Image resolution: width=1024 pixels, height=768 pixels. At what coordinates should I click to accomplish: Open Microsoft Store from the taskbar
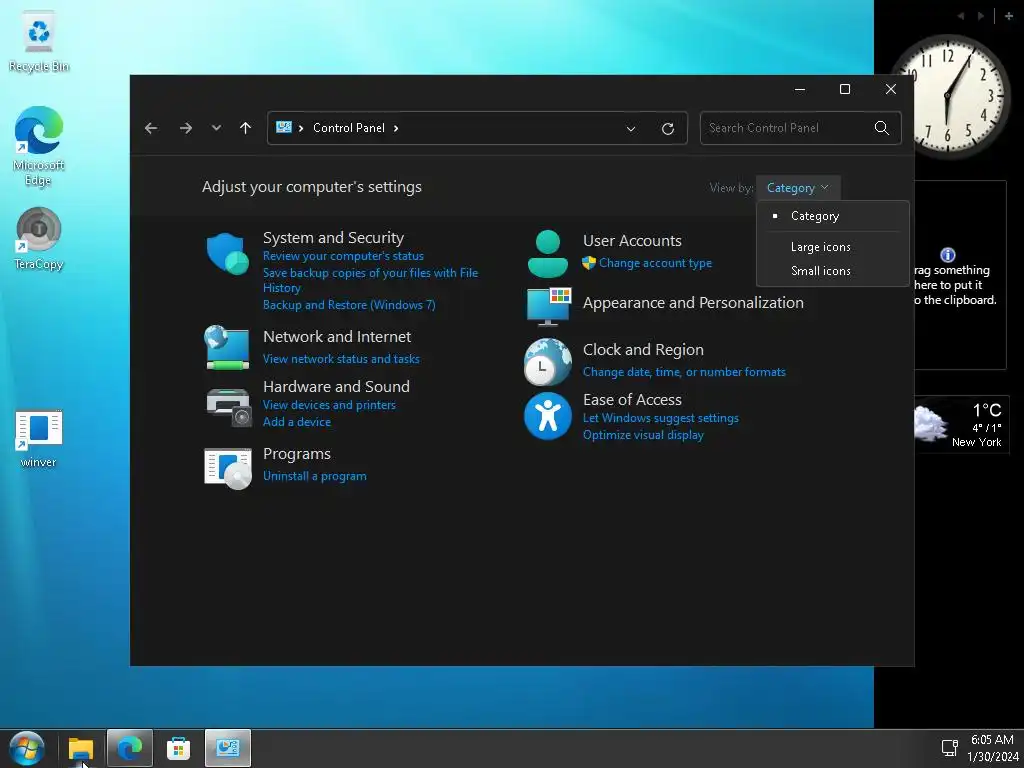[178, 748]
